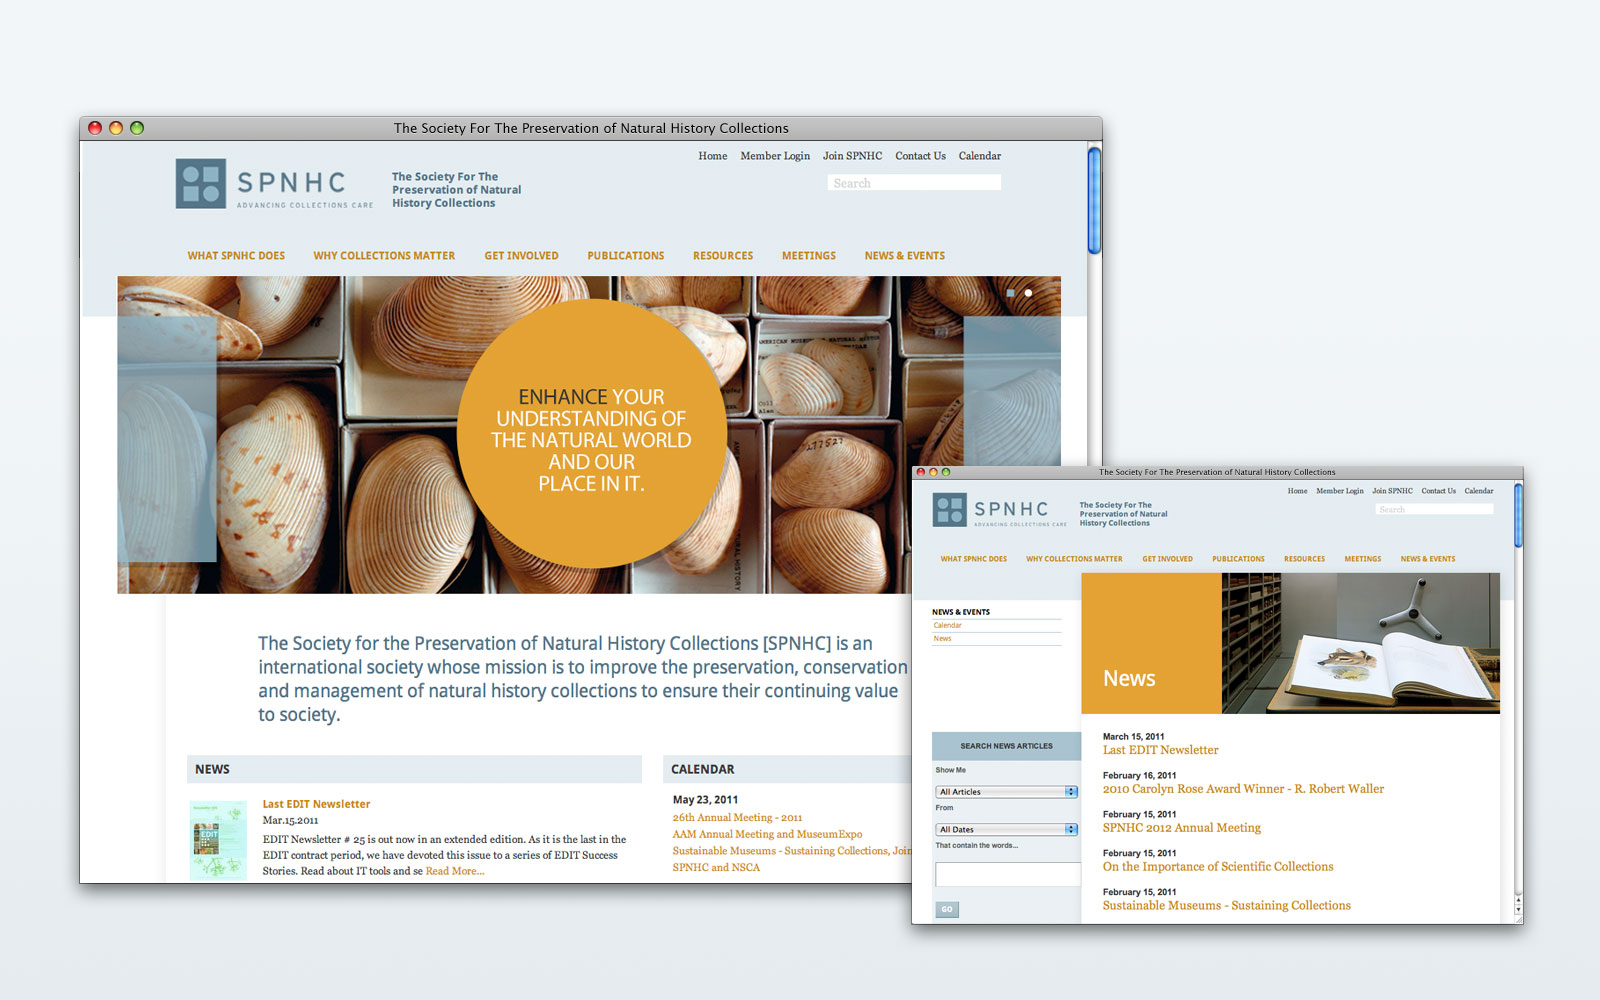Open Member Login in the large window
The image size is (1600, 1000).
pos(775,156)
